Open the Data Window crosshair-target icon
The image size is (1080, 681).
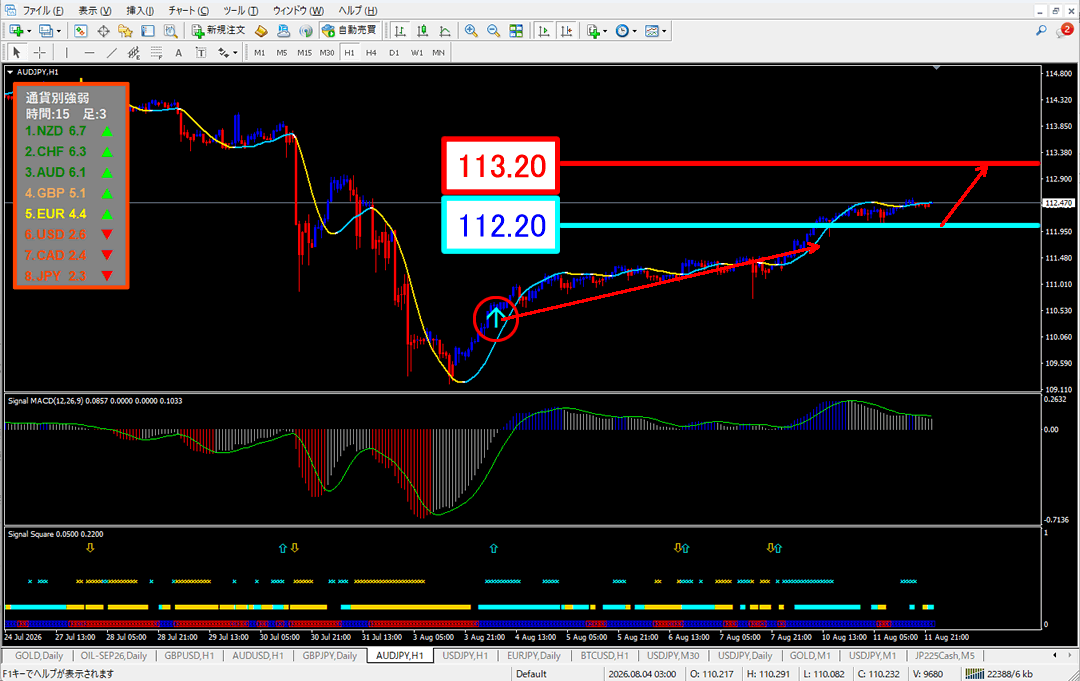[x=103, y=31]
